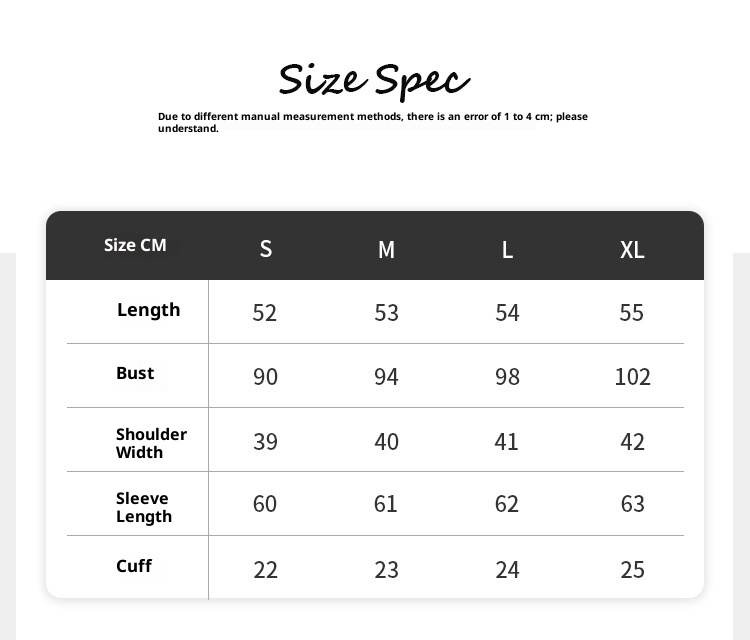
Task: Click the S size column header
Action: tap(265, 249)
